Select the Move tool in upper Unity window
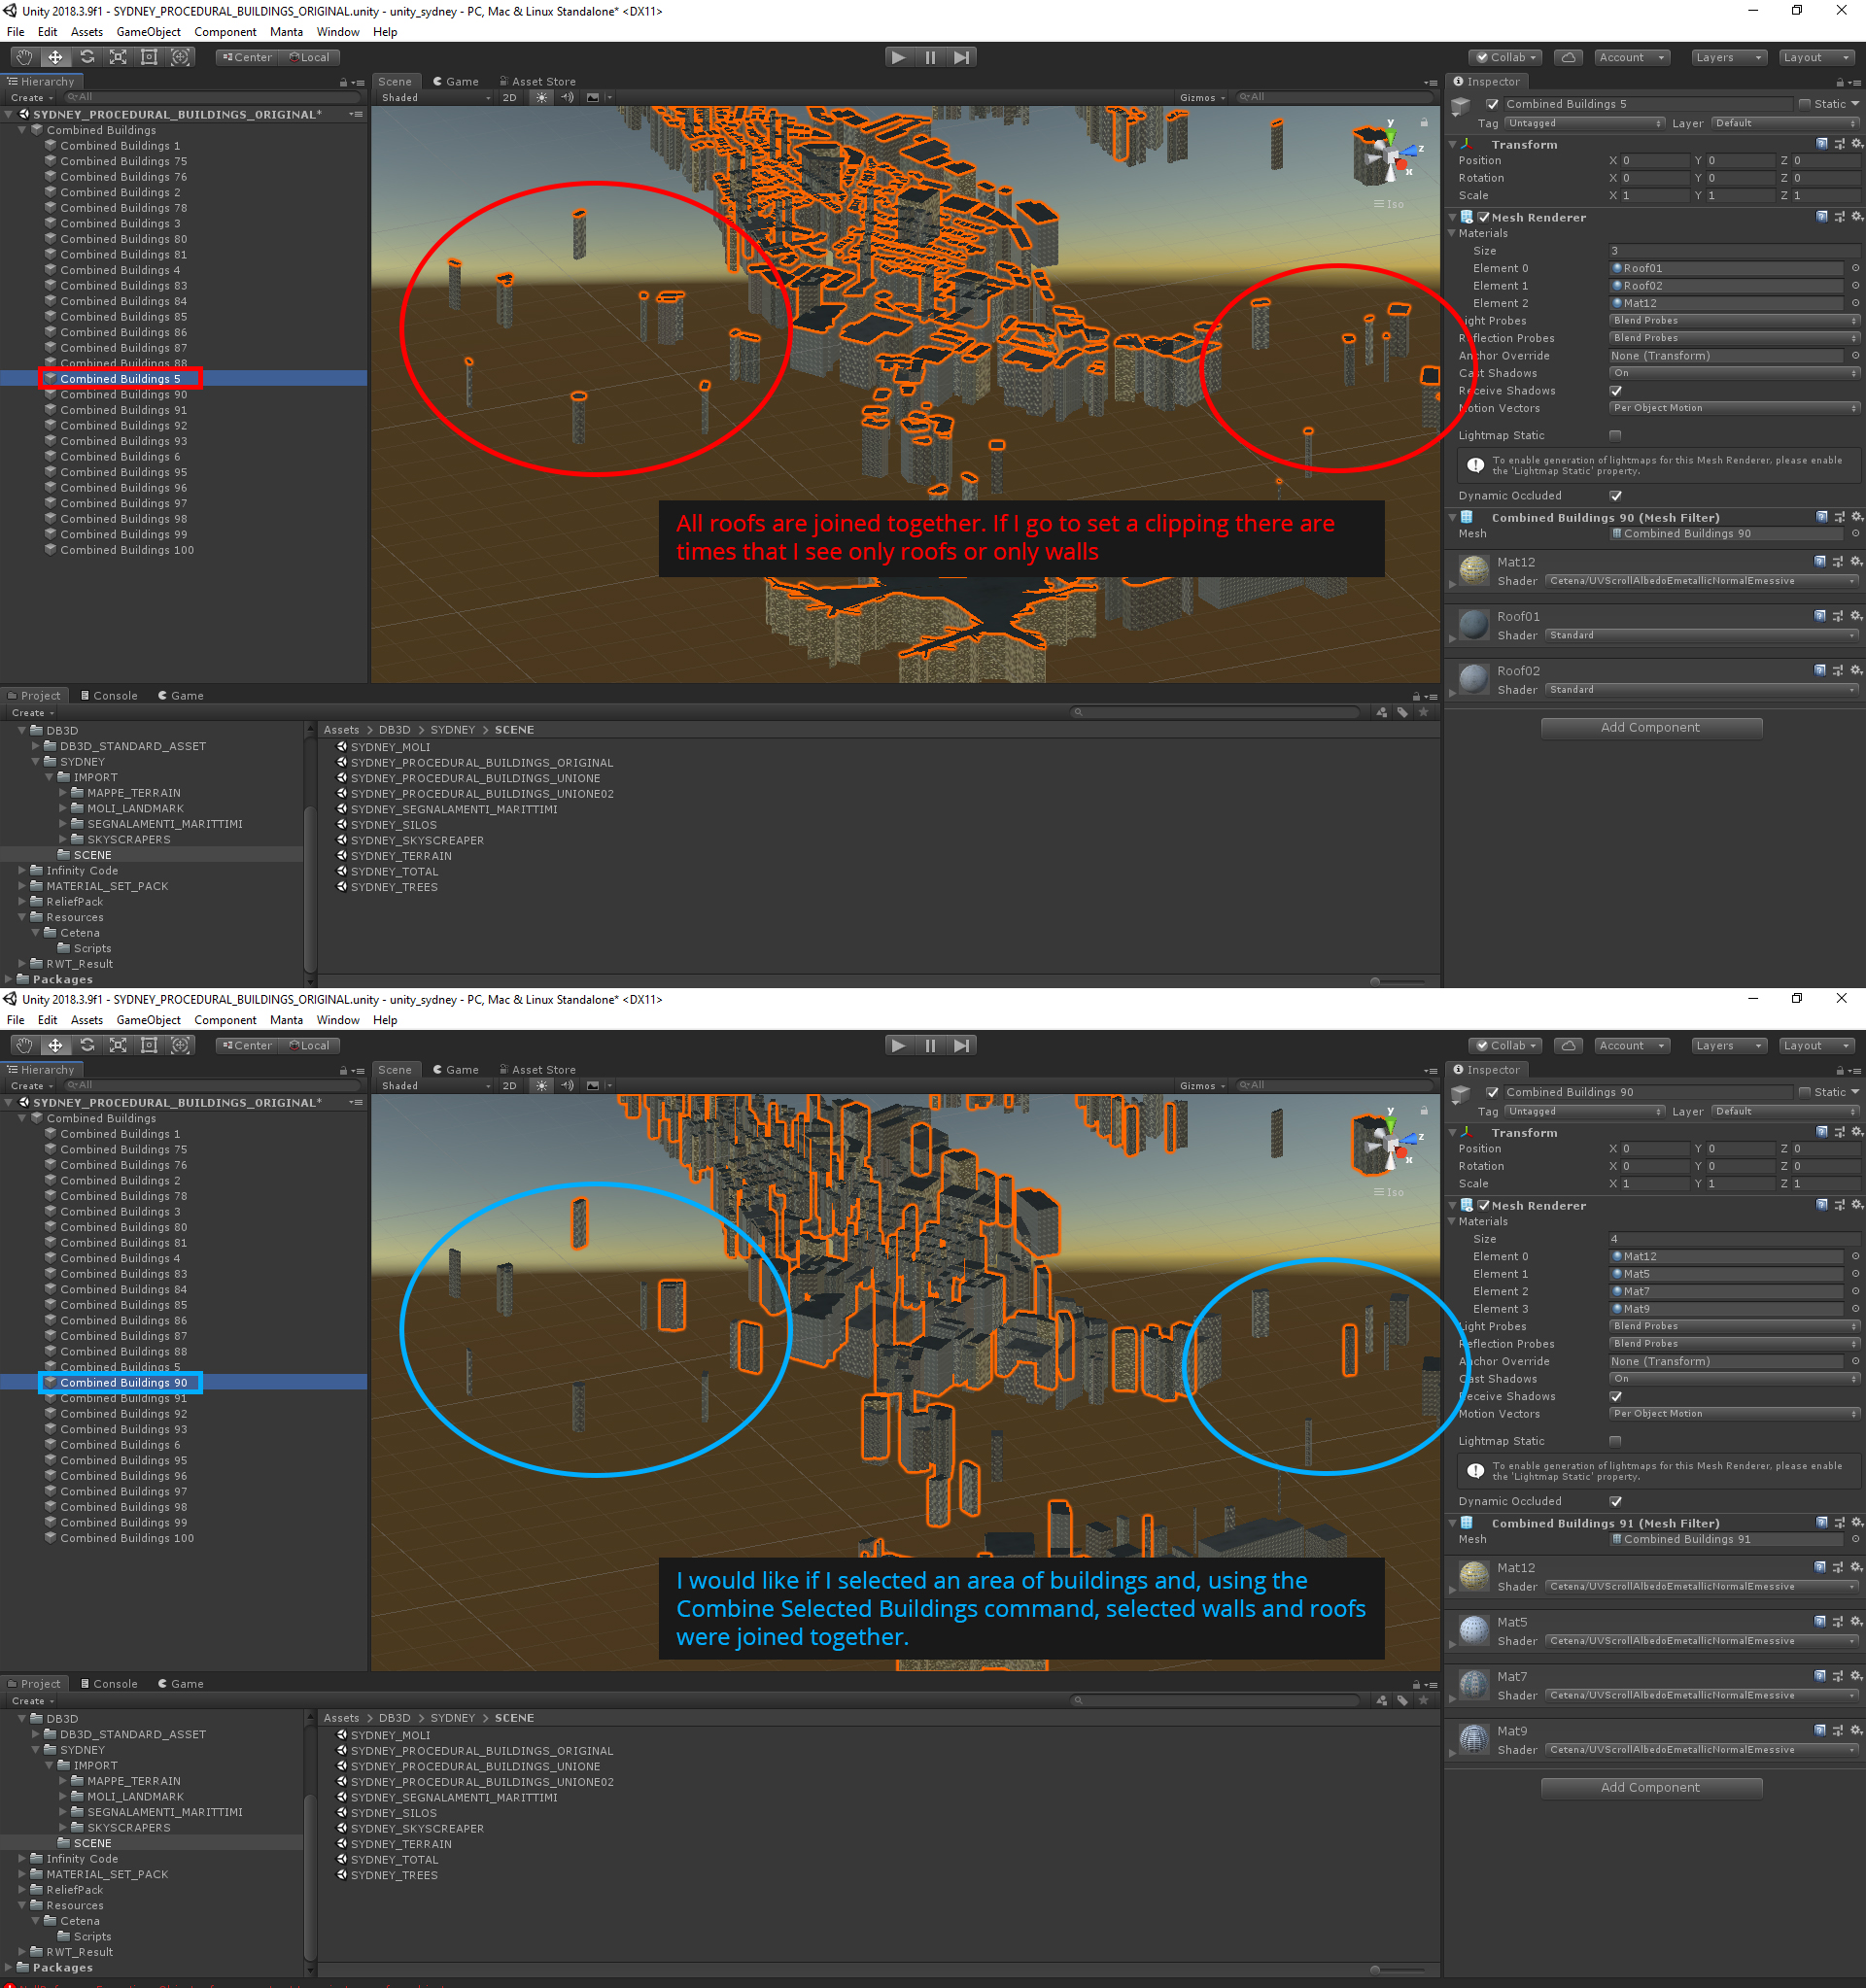 point(55,57)
